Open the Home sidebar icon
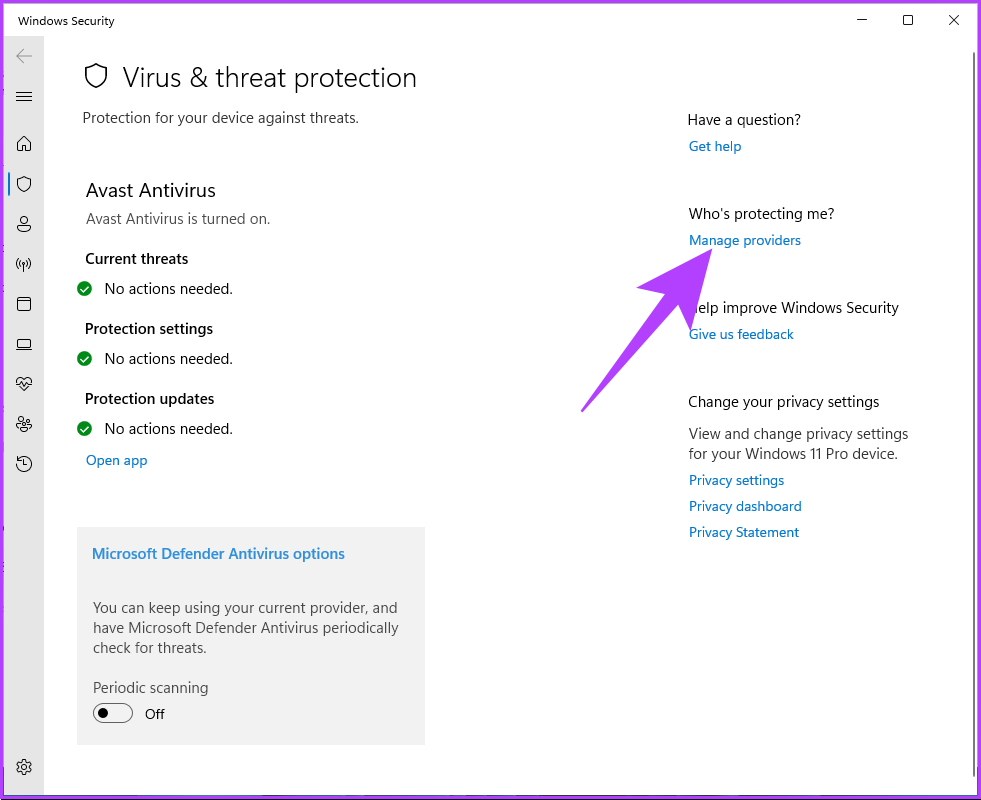Image resolution: width=981 pixels, height=800 pixels. point(24,144)
